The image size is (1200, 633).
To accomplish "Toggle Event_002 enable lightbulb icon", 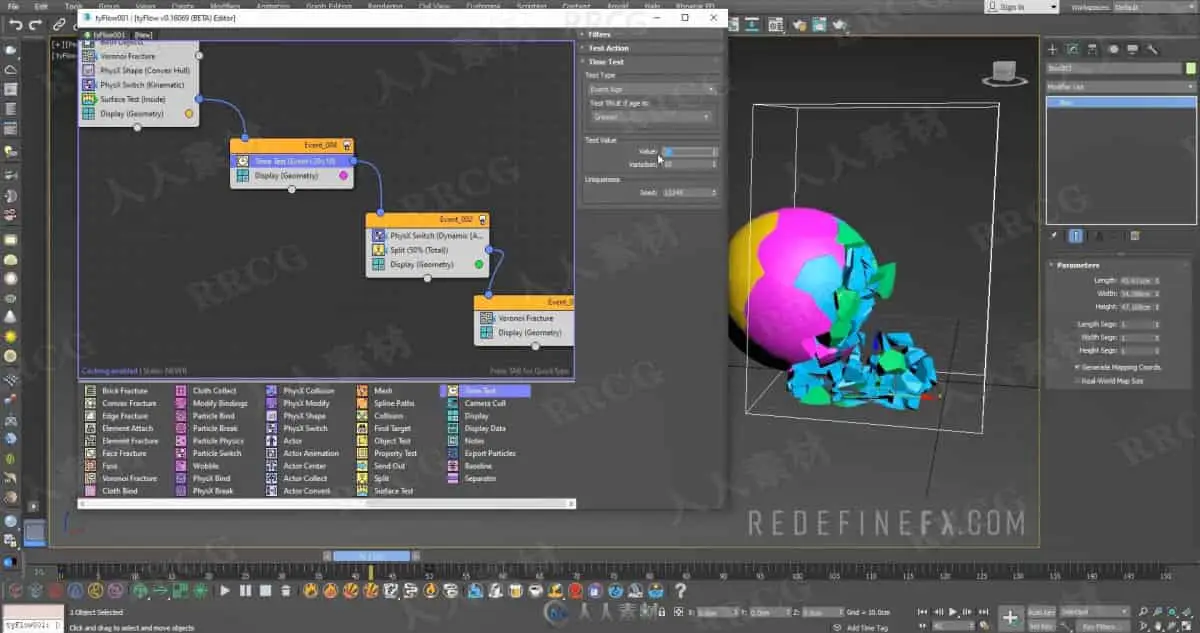I will 482,219.
